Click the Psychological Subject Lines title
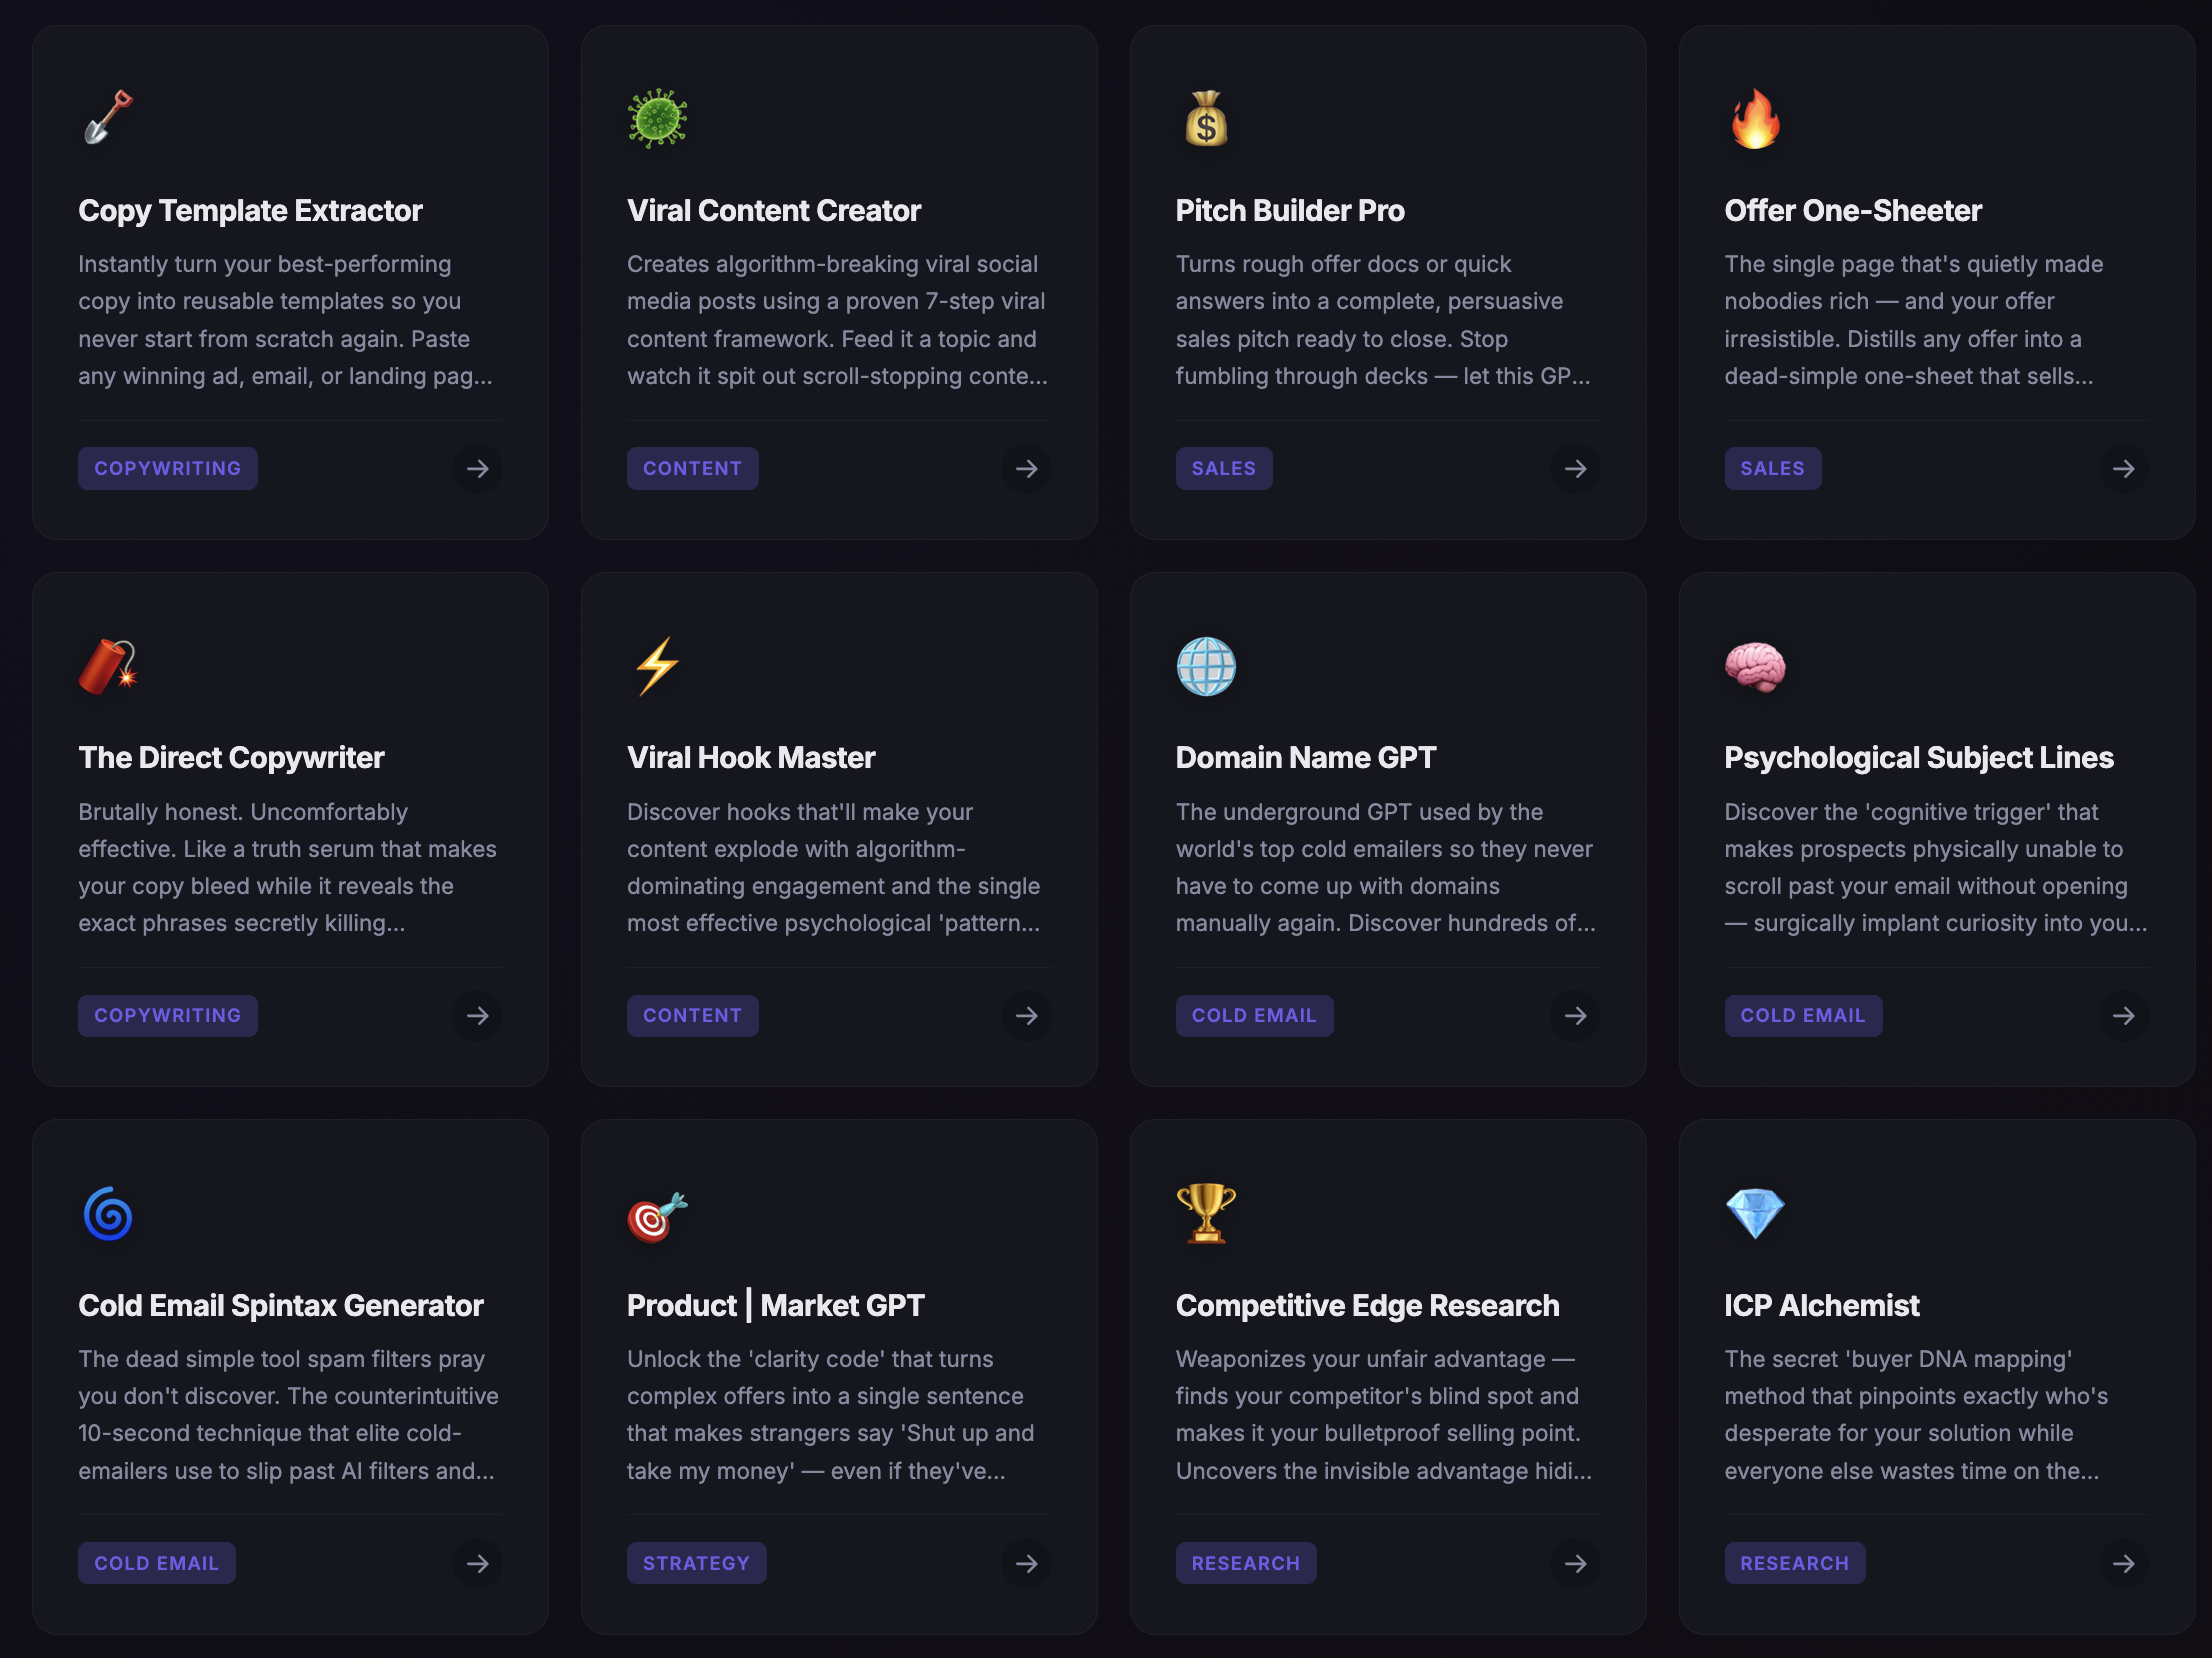Screen dimensions: 2212x1658 [1919, 757]
